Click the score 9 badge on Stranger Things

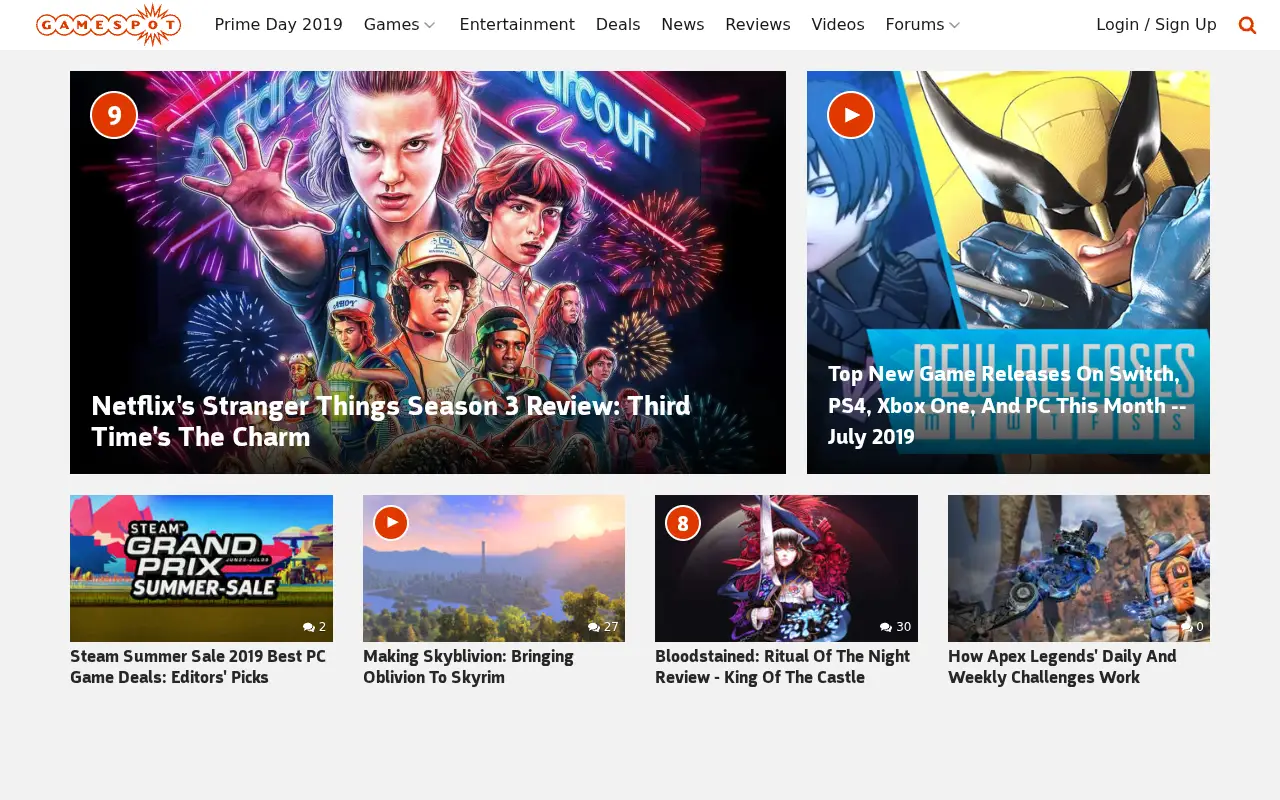click(x=114, y=115)
